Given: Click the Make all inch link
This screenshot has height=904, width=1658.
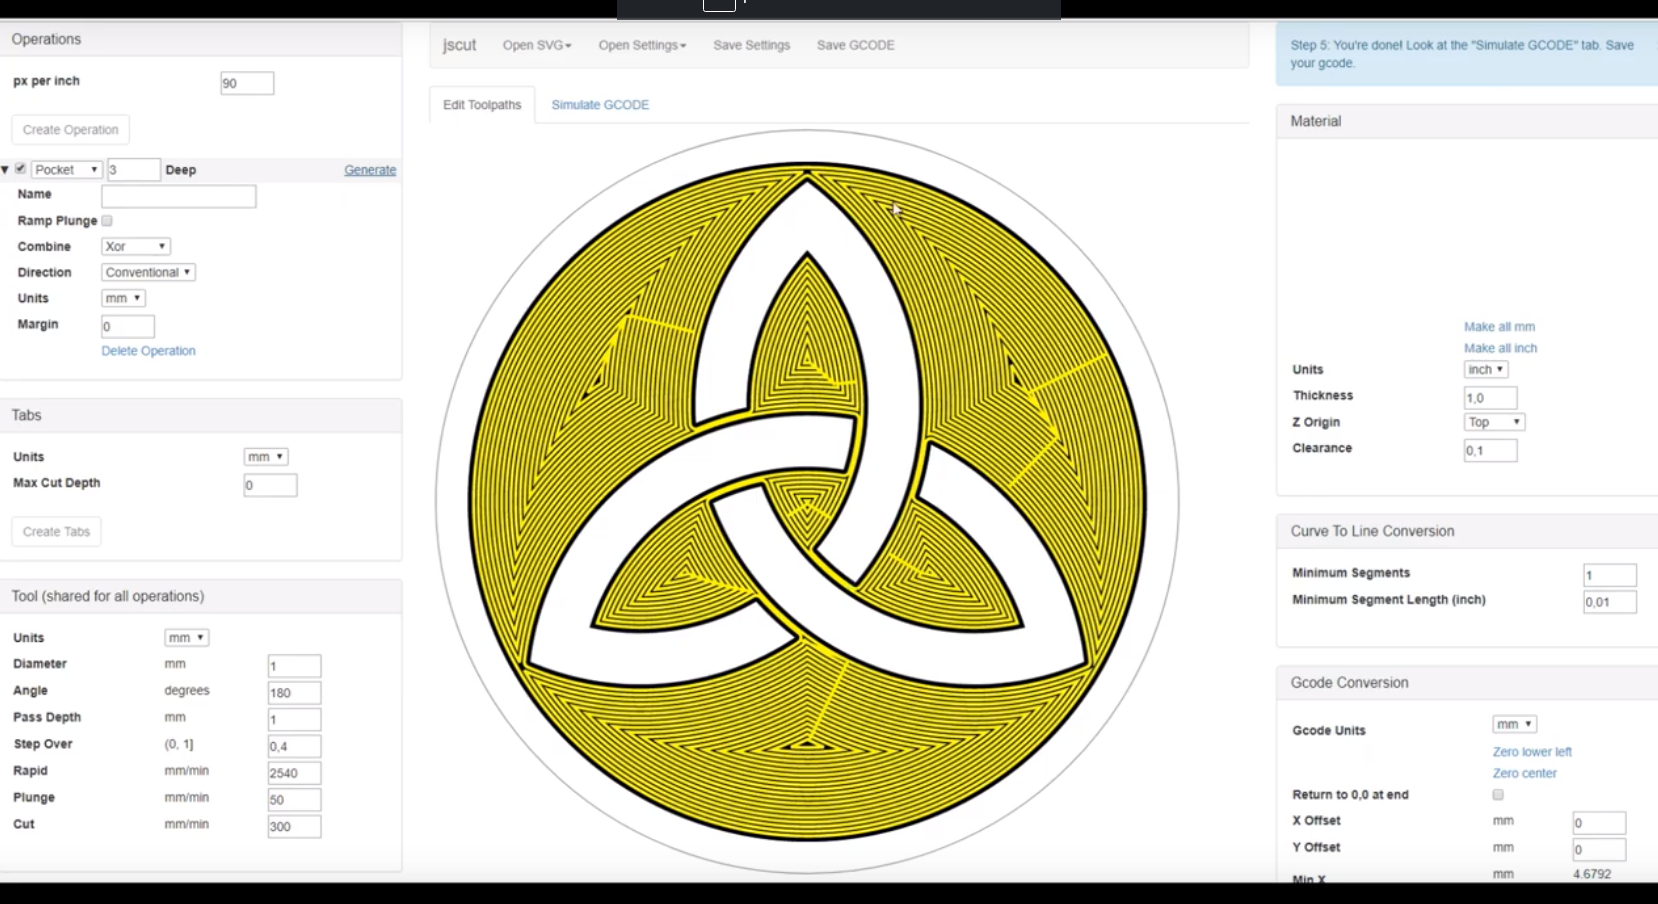Looking at the screenshot, I should click(1500, 348).
